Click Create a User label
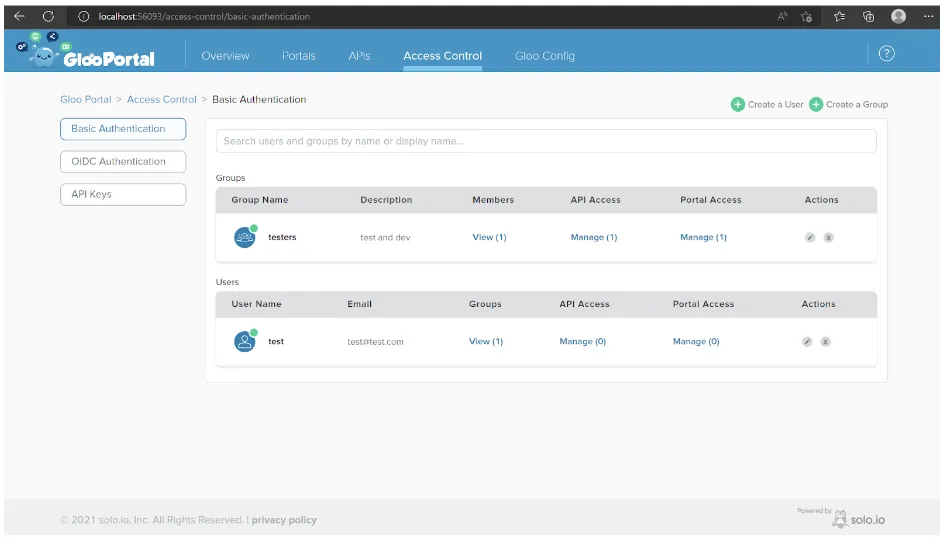Image resolution: width=944 pixels, height=539 pixels. tap(775, 104)
